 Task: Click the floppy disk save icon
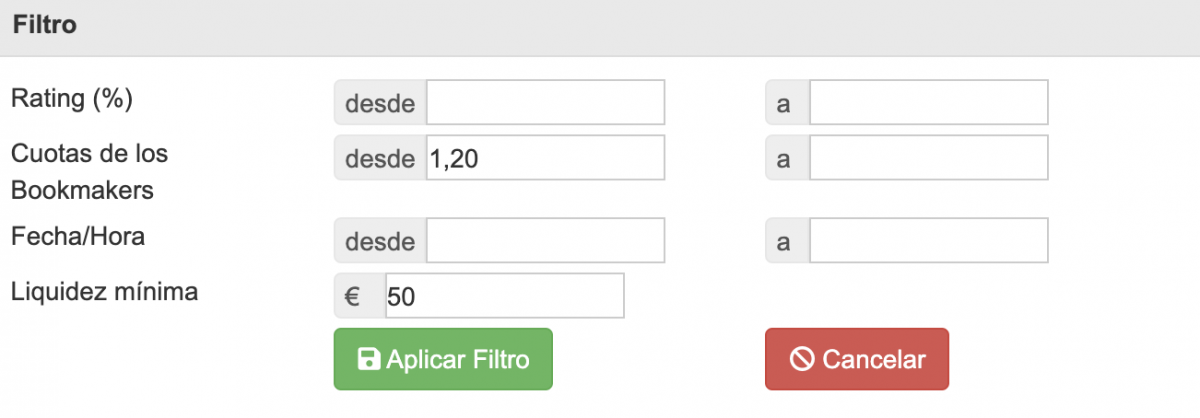click(369, 360)
